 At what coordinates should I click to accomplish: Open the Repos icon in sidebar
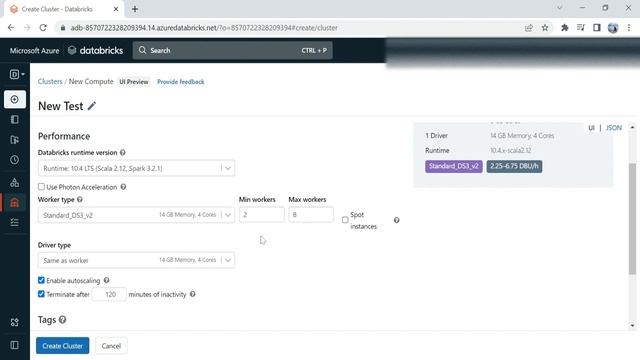pyautogui.click(x=15, y=140)
